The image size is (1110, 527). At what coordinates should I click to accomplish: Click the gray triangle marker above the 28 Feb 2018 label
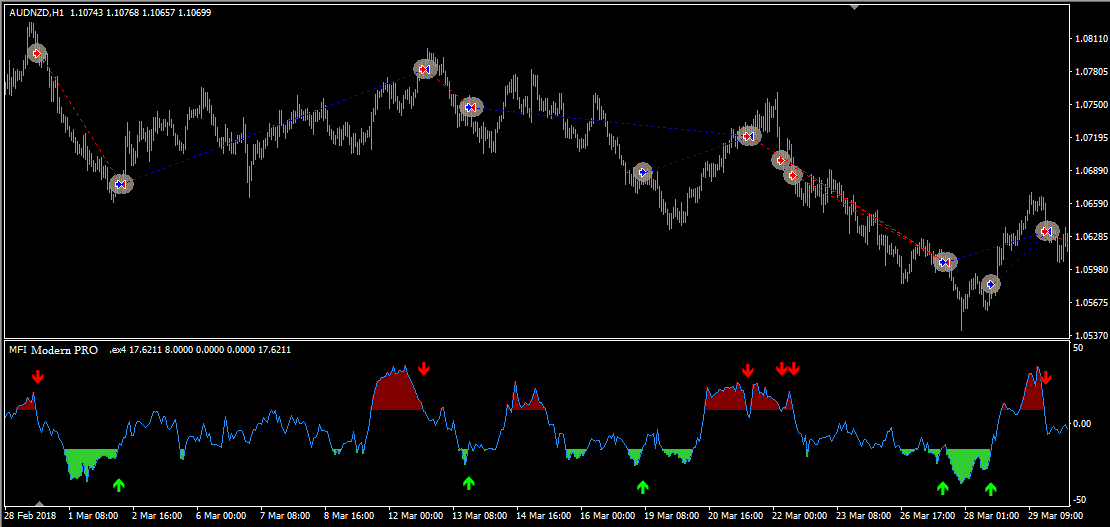coord(40,502)
